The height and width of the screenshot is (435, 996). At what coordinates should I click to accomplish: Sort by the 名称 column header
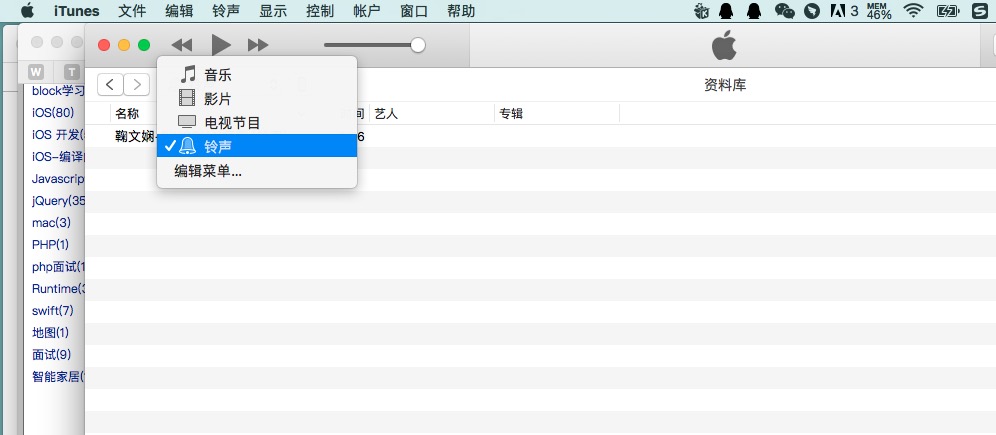click(127, 114)
